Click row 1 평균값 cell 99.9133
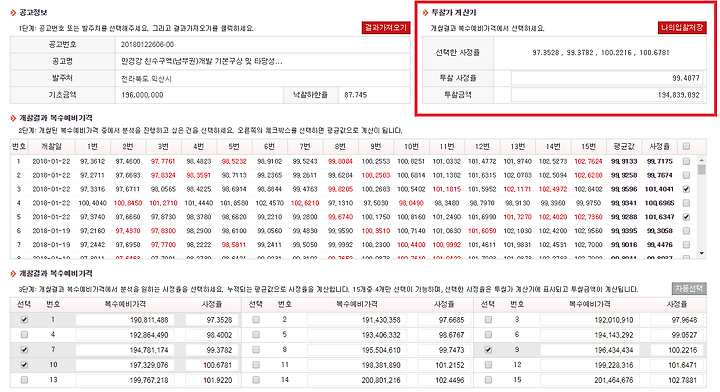The image size is (720, 392). pyautogui.click(x=624, y=161)
